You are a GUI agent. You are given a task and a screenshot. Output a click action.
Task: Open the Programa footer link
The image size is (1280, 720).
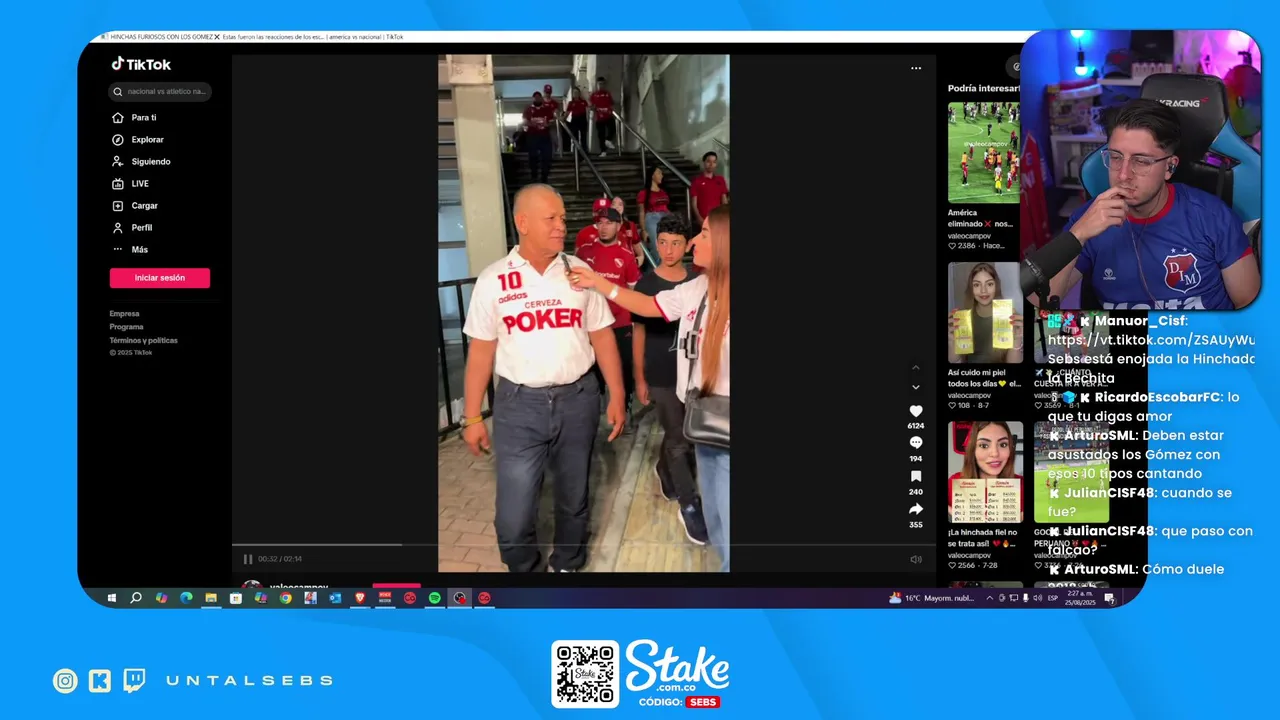pyautogui.click(x=127, y=327)
